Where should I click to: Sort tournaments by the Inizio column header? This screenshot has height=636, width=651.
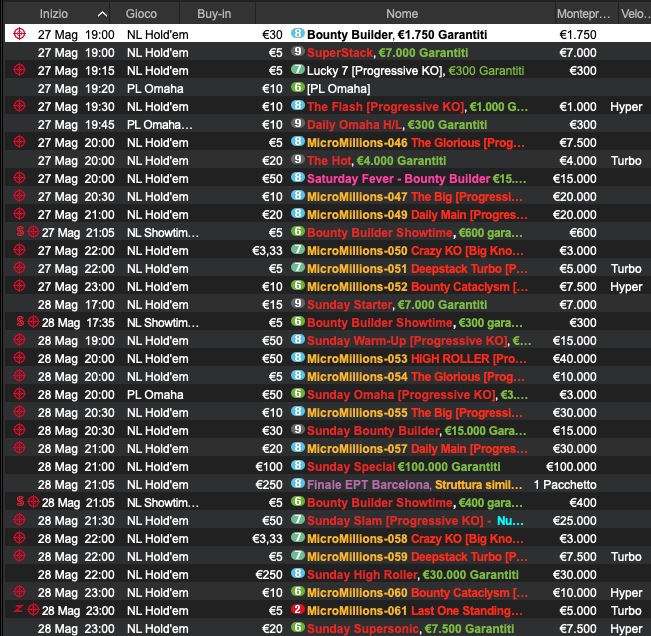coord(54,14)
